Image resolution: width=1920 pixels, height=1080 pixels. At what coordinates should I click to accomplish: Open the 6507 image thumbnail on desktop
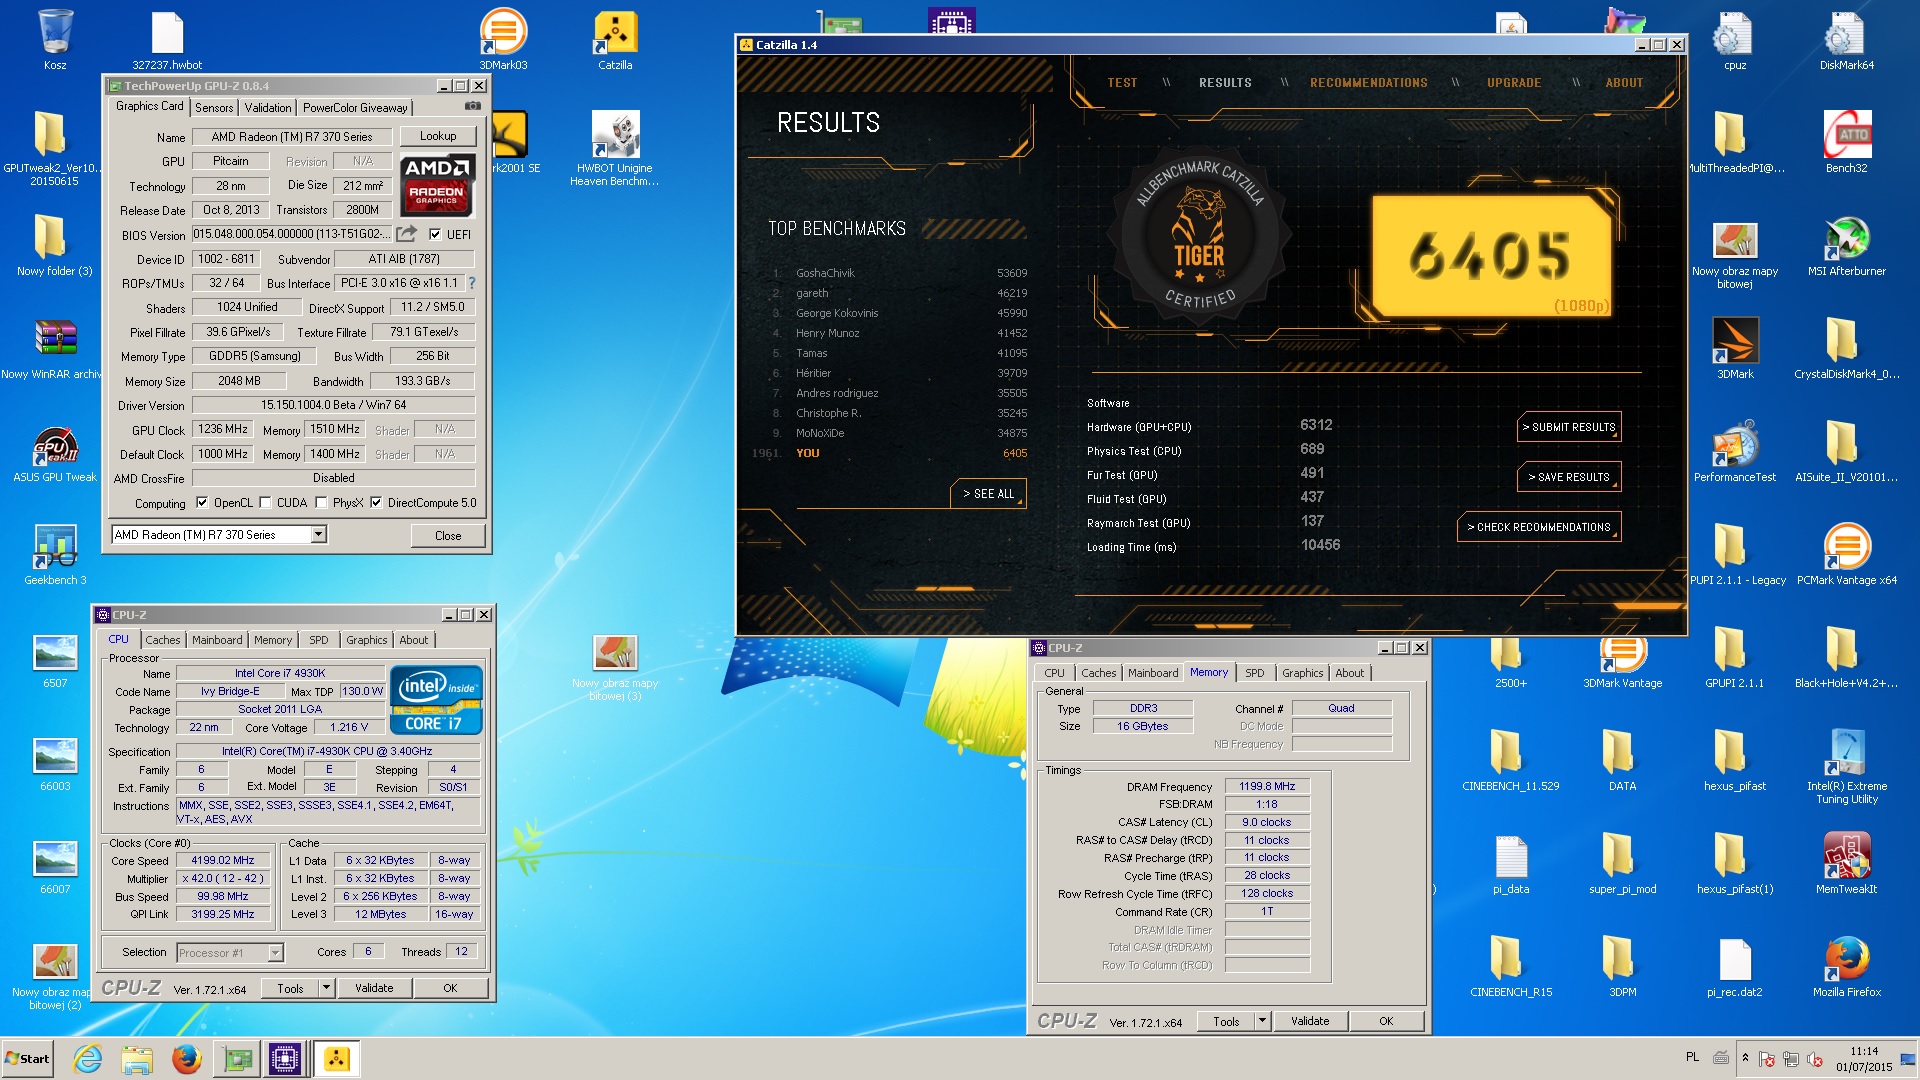[55, 660]
